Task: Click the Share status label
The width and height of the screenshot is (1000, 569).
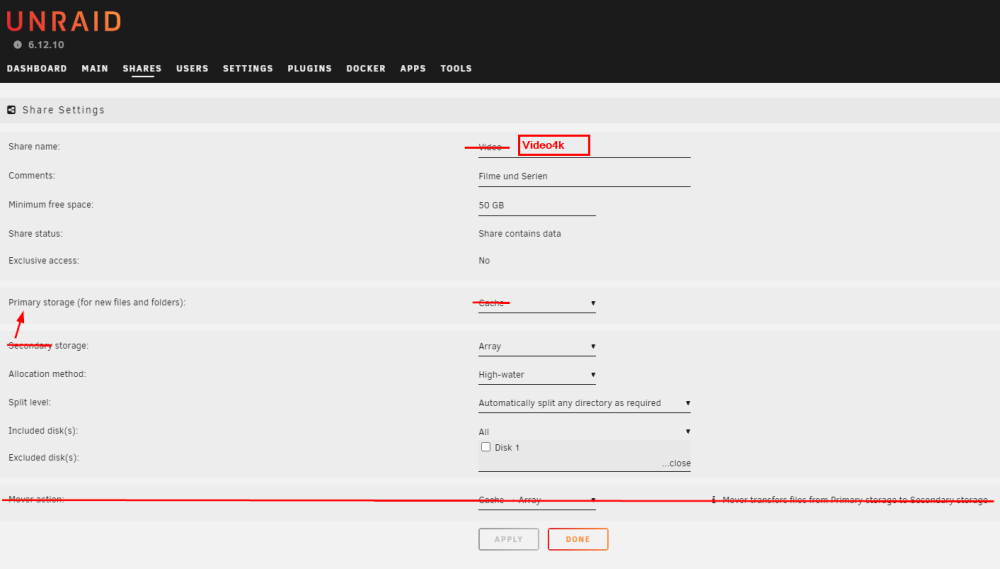Action: tap(36, 233)
